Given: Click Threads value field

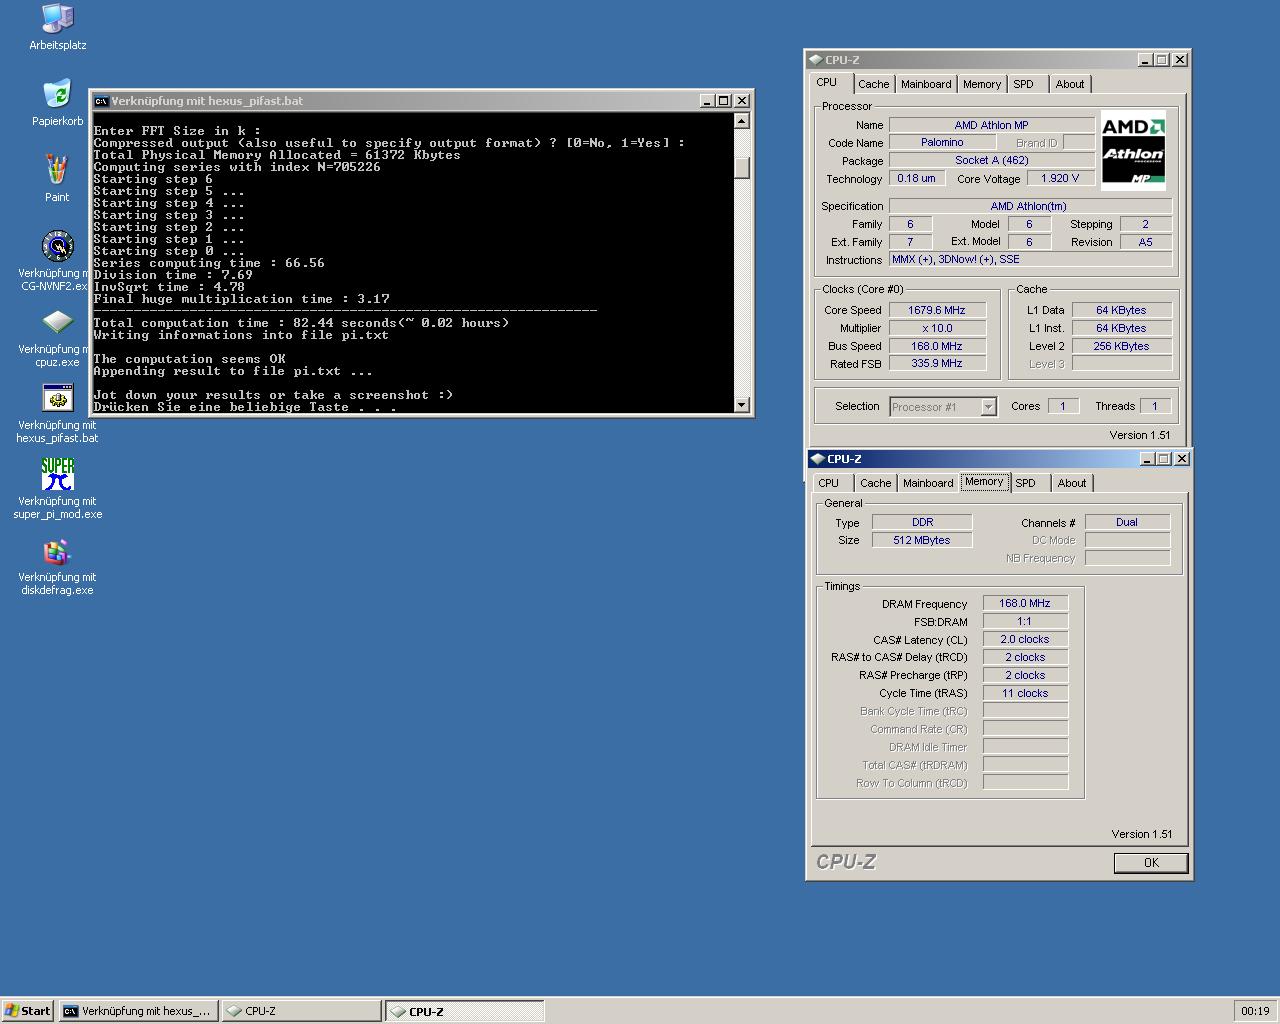Looking at the screenshot, I should (x=1155, y=407).
